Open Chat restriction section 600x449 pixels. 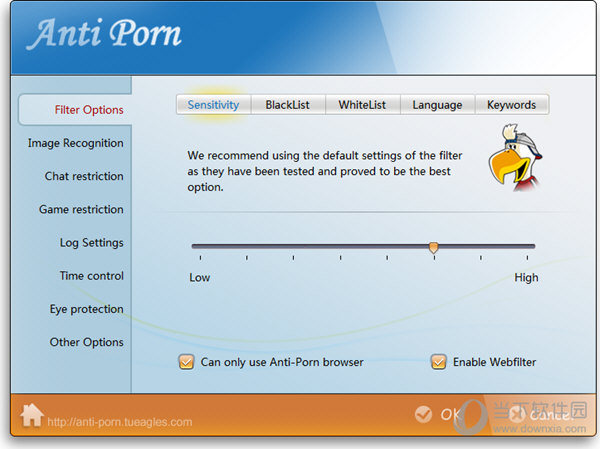84,176
